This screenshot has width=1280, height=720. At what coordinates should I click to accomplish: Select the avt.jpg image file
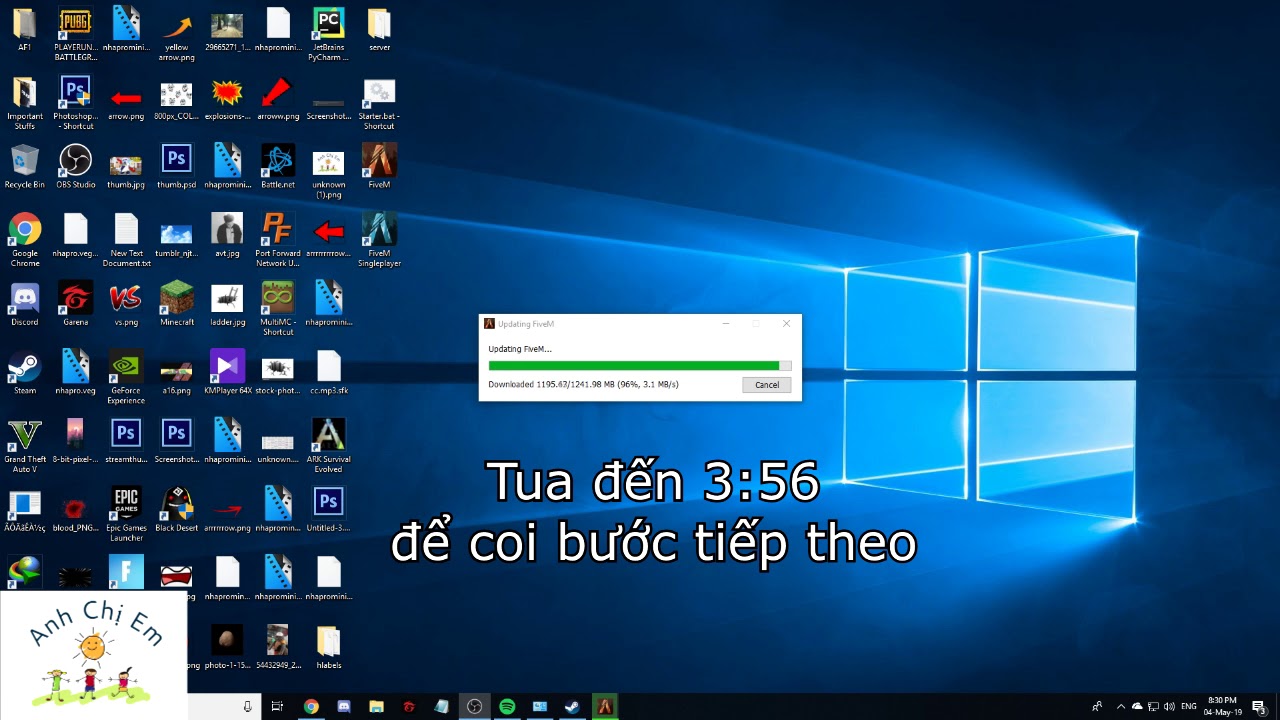[x=227, y=235]
